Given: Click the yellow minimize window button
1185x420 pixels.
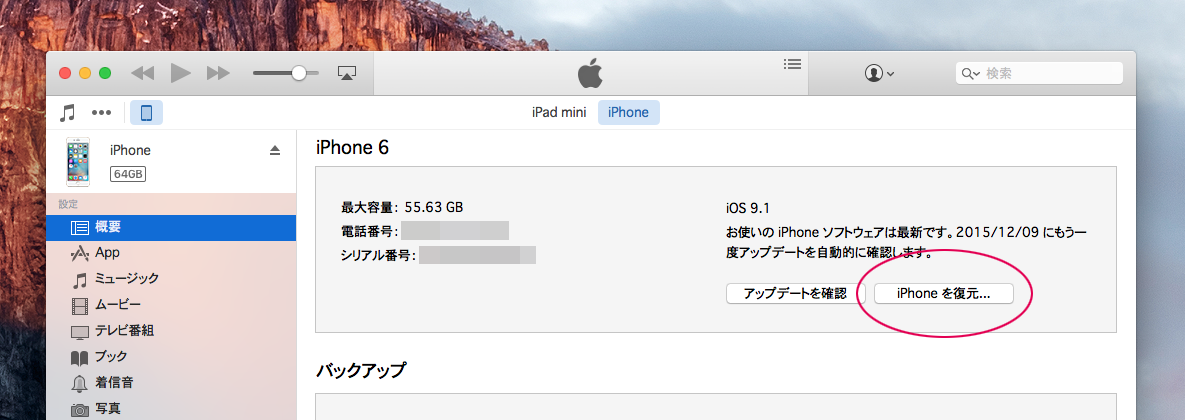Looking at the screenshot, I should (x=85, y=73).
